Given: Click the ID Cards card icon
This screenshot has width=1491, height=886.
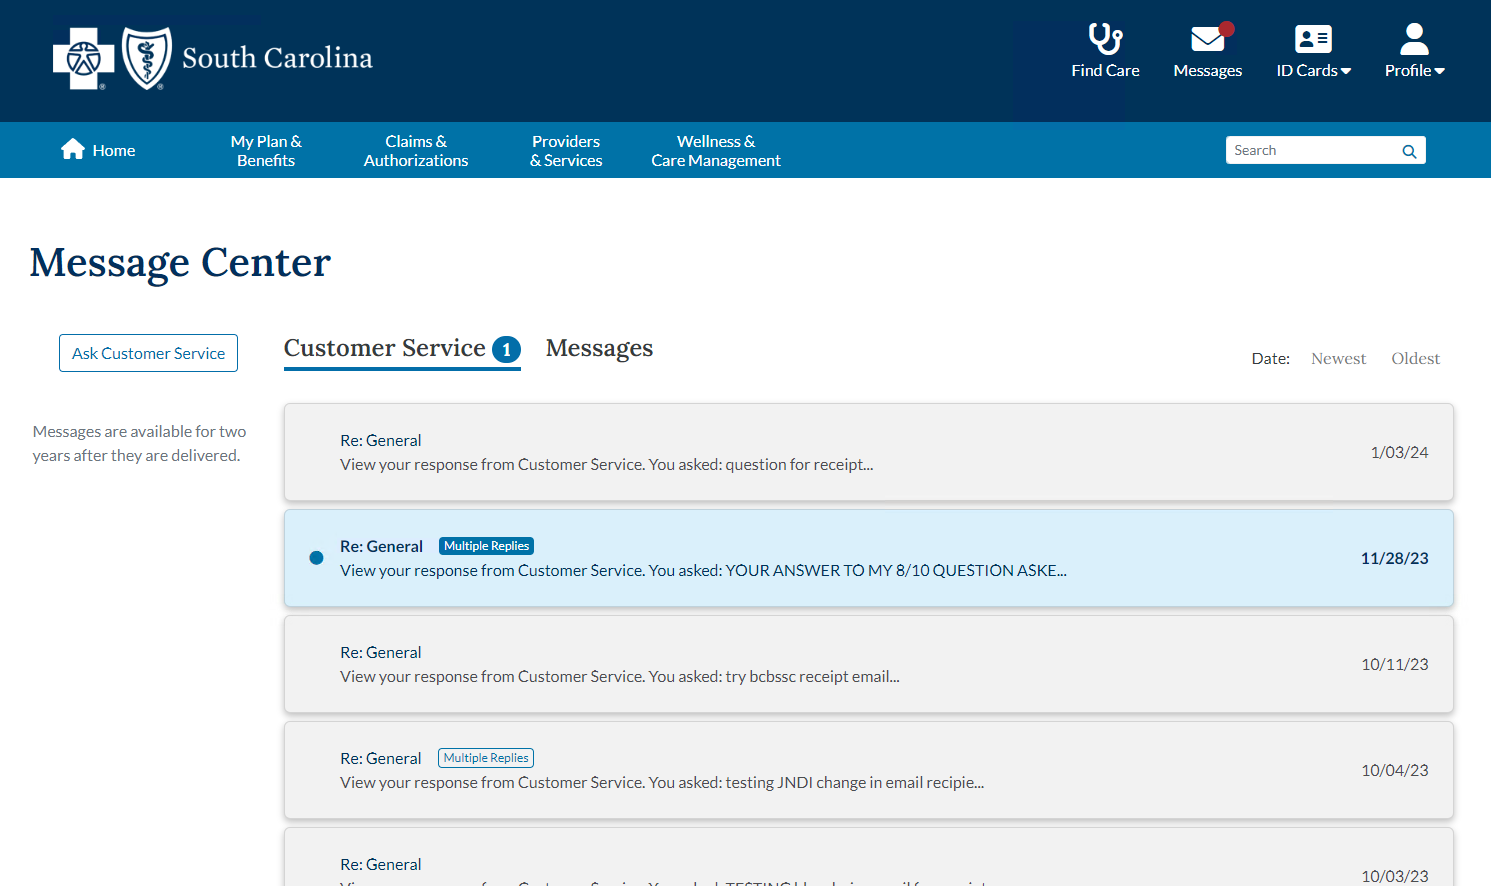Looking at the screenshot, I should [1313, 39].
